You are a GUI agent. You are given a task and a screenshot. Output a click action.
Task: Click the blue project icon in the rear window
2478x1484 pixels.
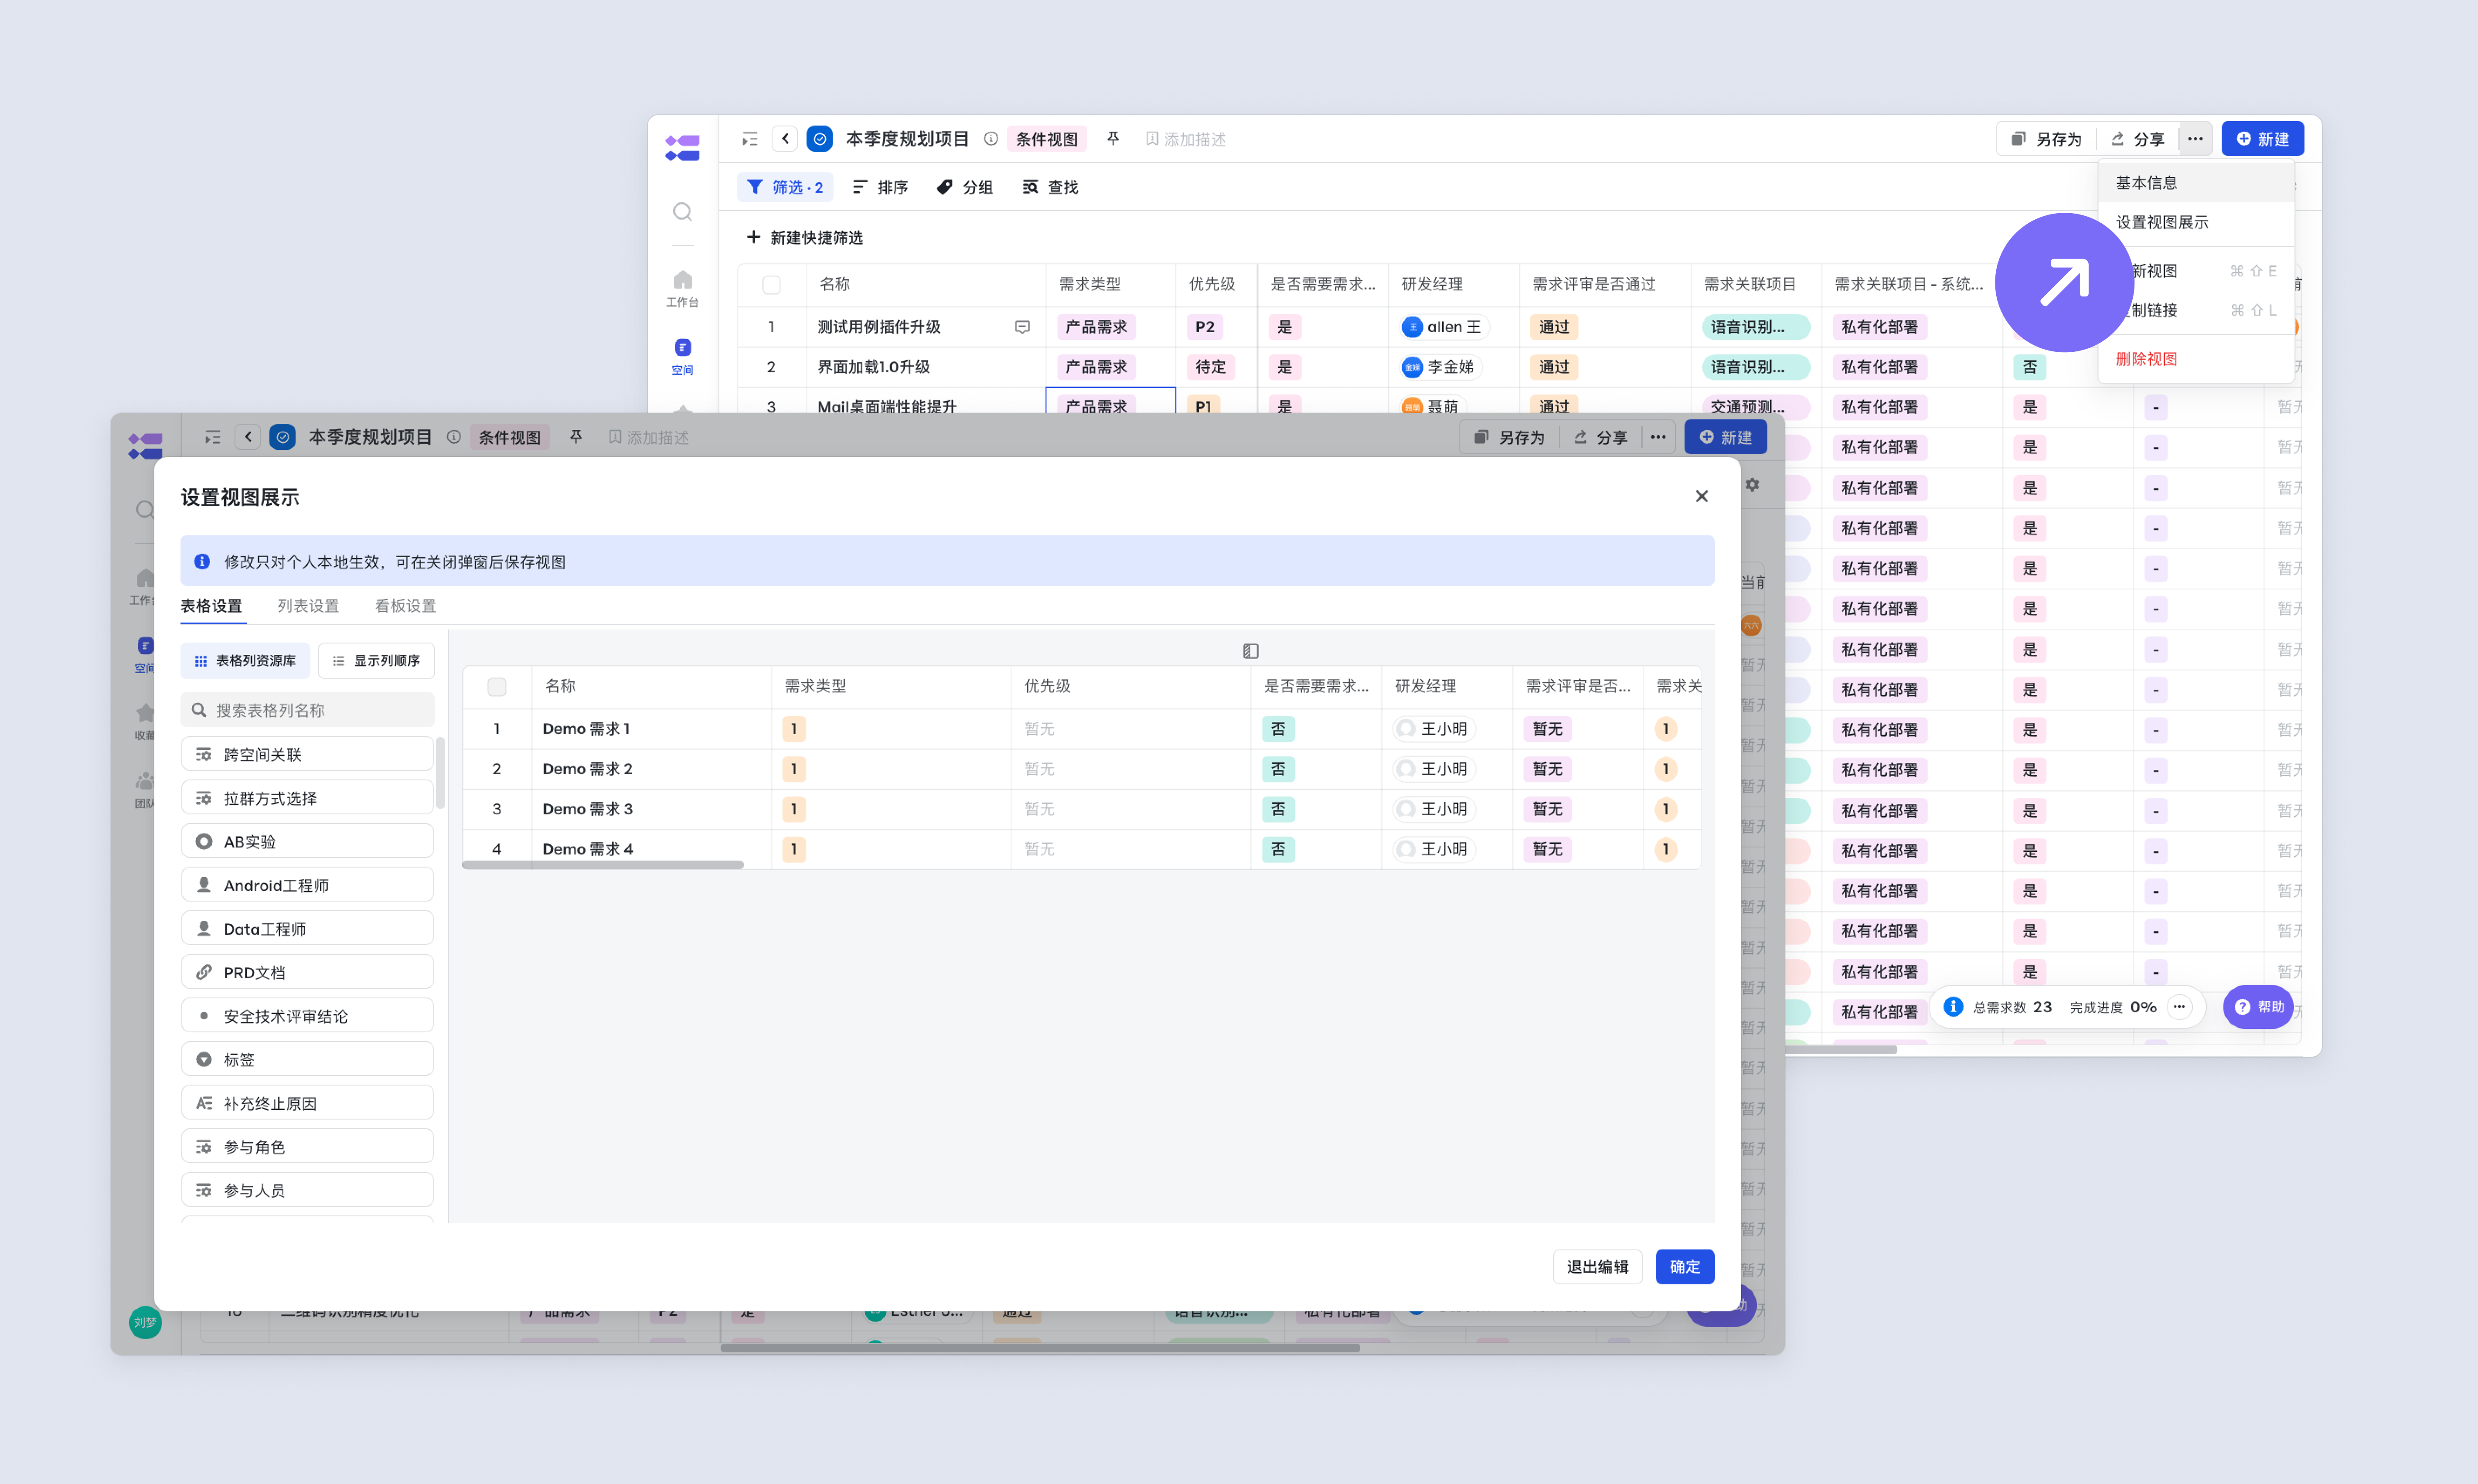point(820,139)
